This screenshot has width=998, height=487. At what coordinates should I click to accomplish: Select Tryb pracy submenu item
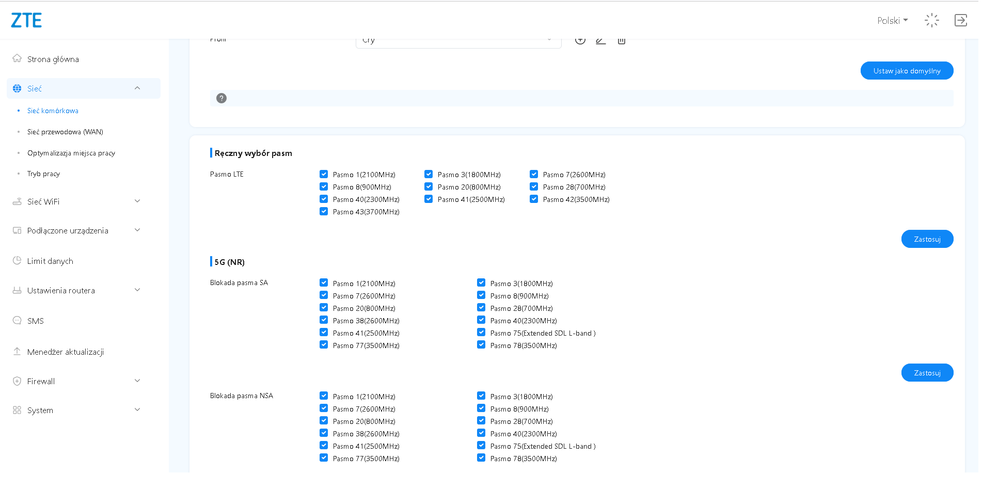click(43, 174)
